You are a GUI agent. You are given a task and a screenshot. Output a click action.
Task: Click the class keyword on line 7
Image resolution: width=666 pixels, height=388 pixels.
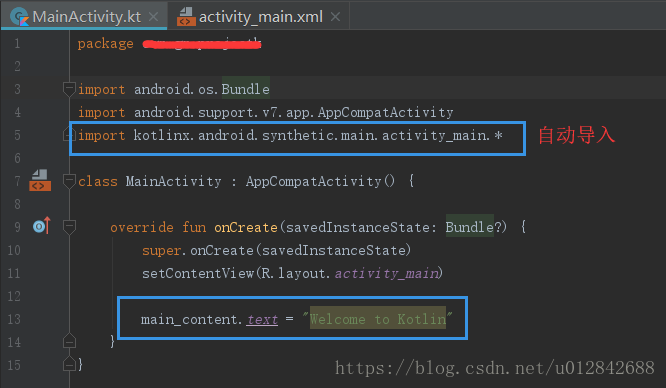[97, 181]
